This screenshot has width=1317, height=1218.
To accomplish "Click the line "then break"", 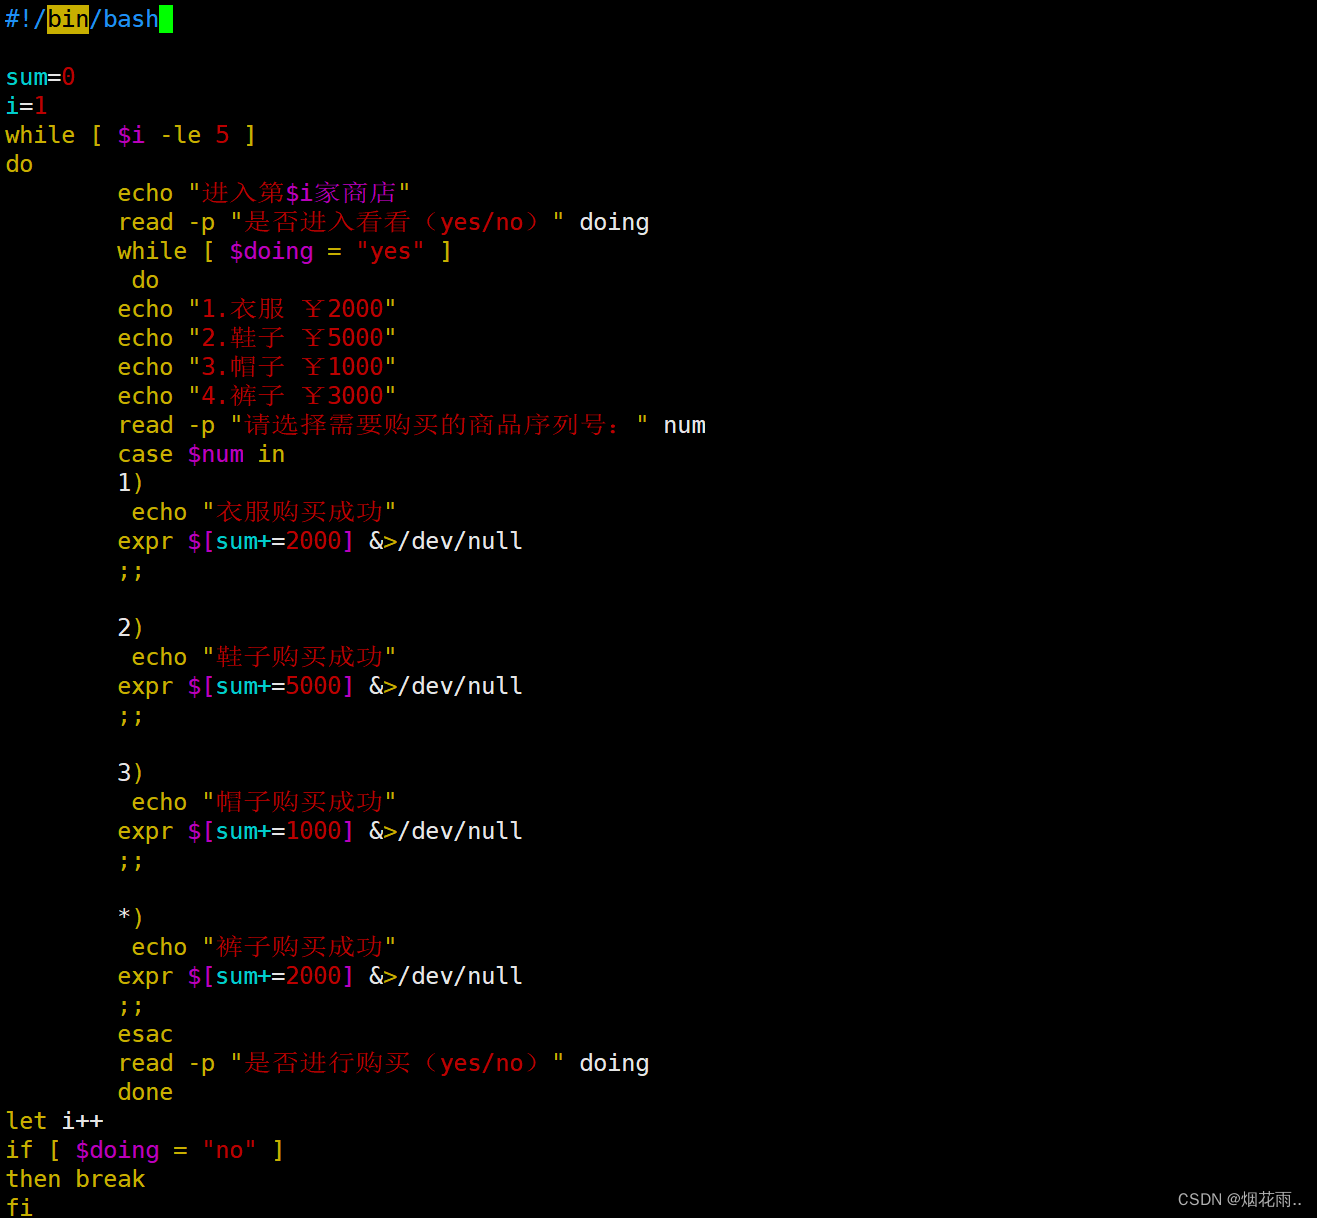I will pos(75,1179).
